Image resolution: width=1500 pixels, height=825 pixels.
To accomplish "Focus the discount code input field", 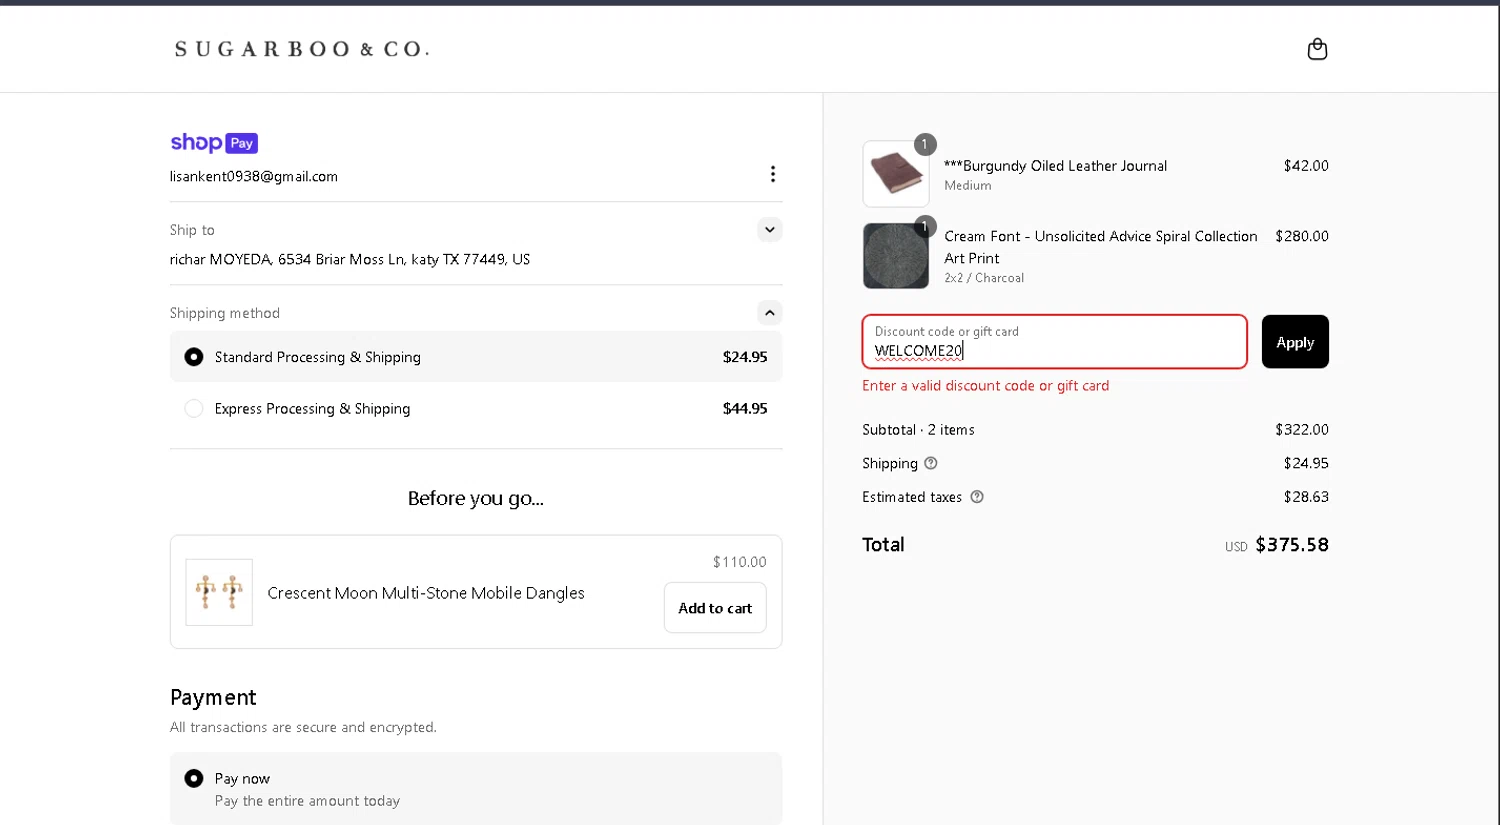I will [1054, 342].
